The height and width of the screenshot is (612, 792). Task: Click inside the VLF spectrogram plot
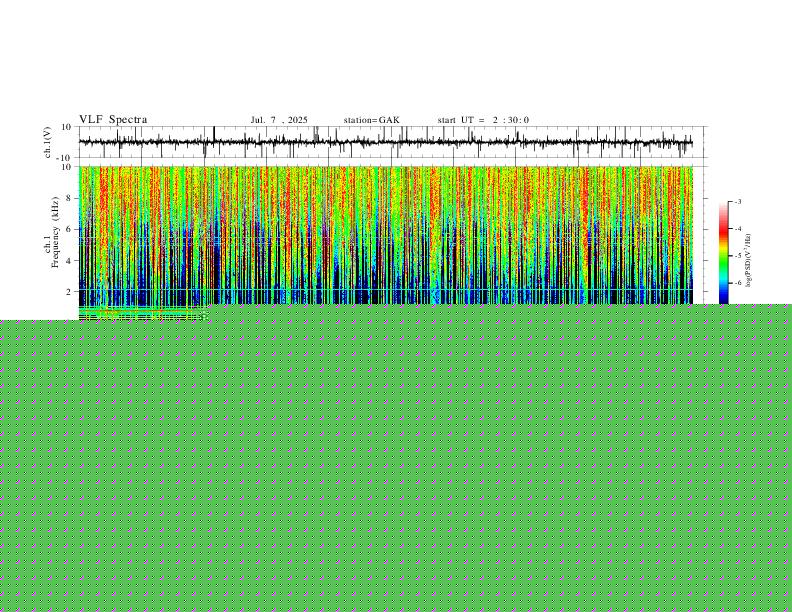pos(385,235)
